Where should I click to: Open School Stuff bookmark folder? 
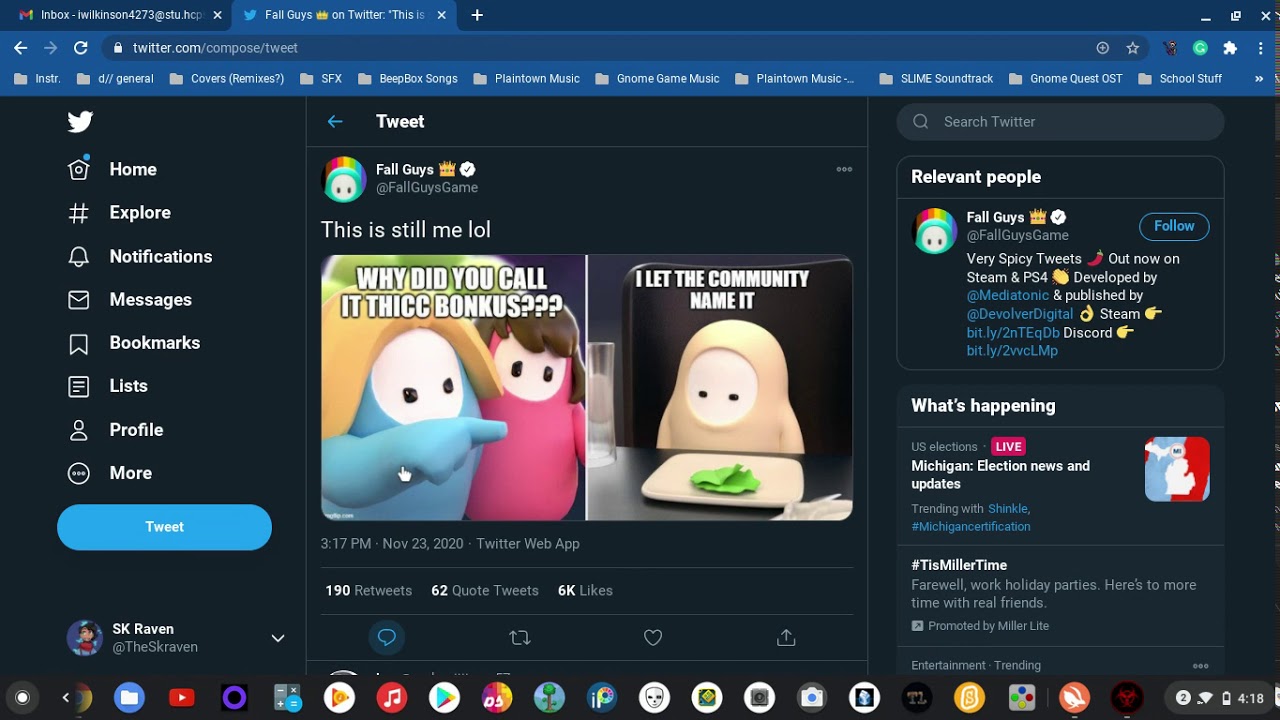(x=1179, y=79)
